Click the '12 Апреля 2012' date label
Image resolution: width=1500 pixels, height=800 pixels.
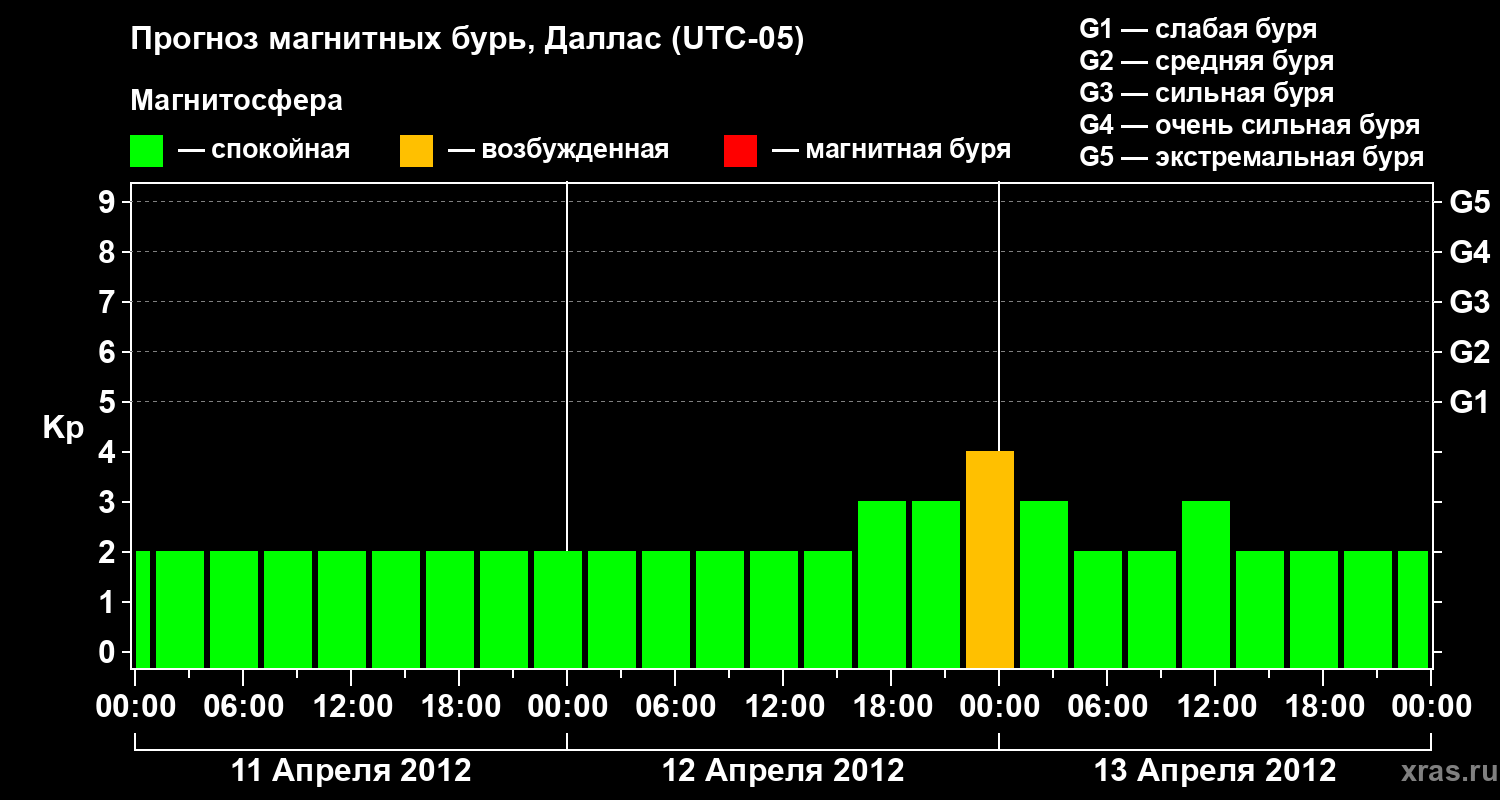[783, 771]
